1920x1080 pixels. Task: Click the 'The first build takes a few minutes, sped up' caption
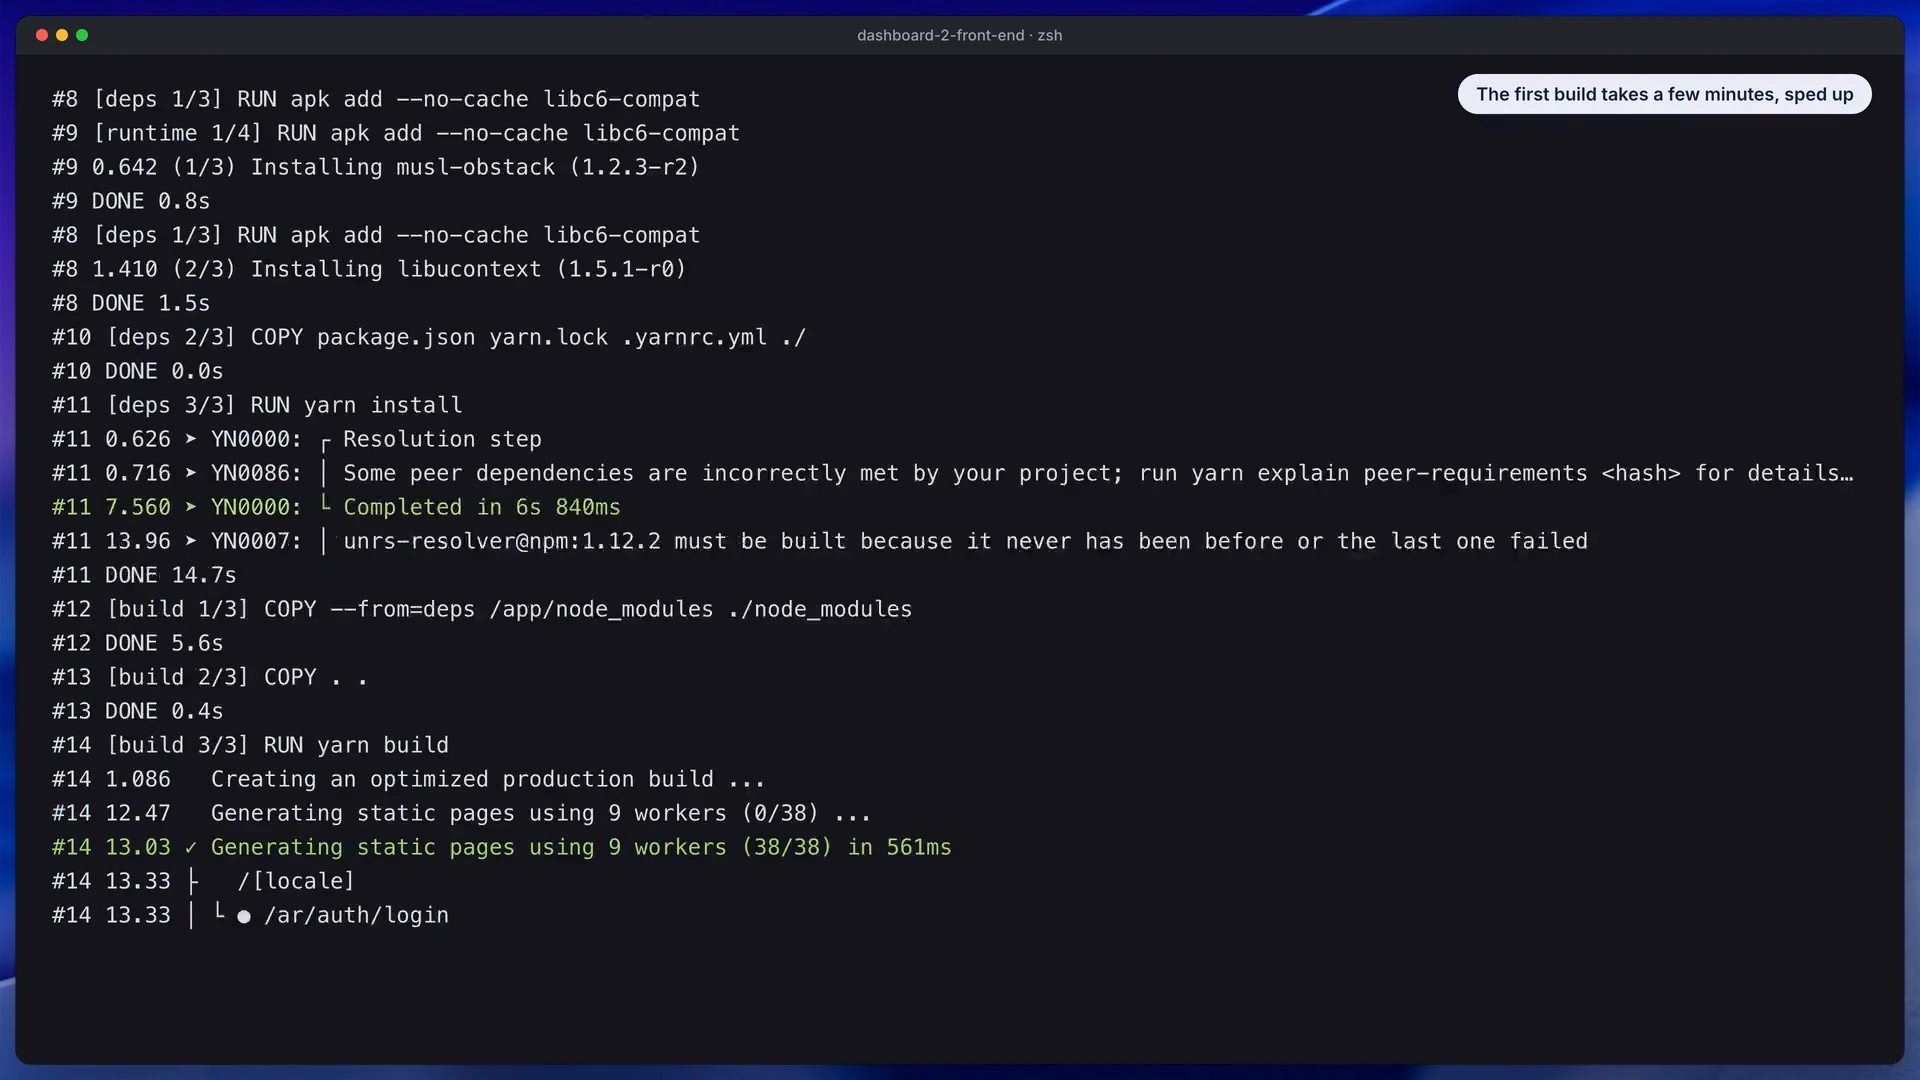point(1664,94)
